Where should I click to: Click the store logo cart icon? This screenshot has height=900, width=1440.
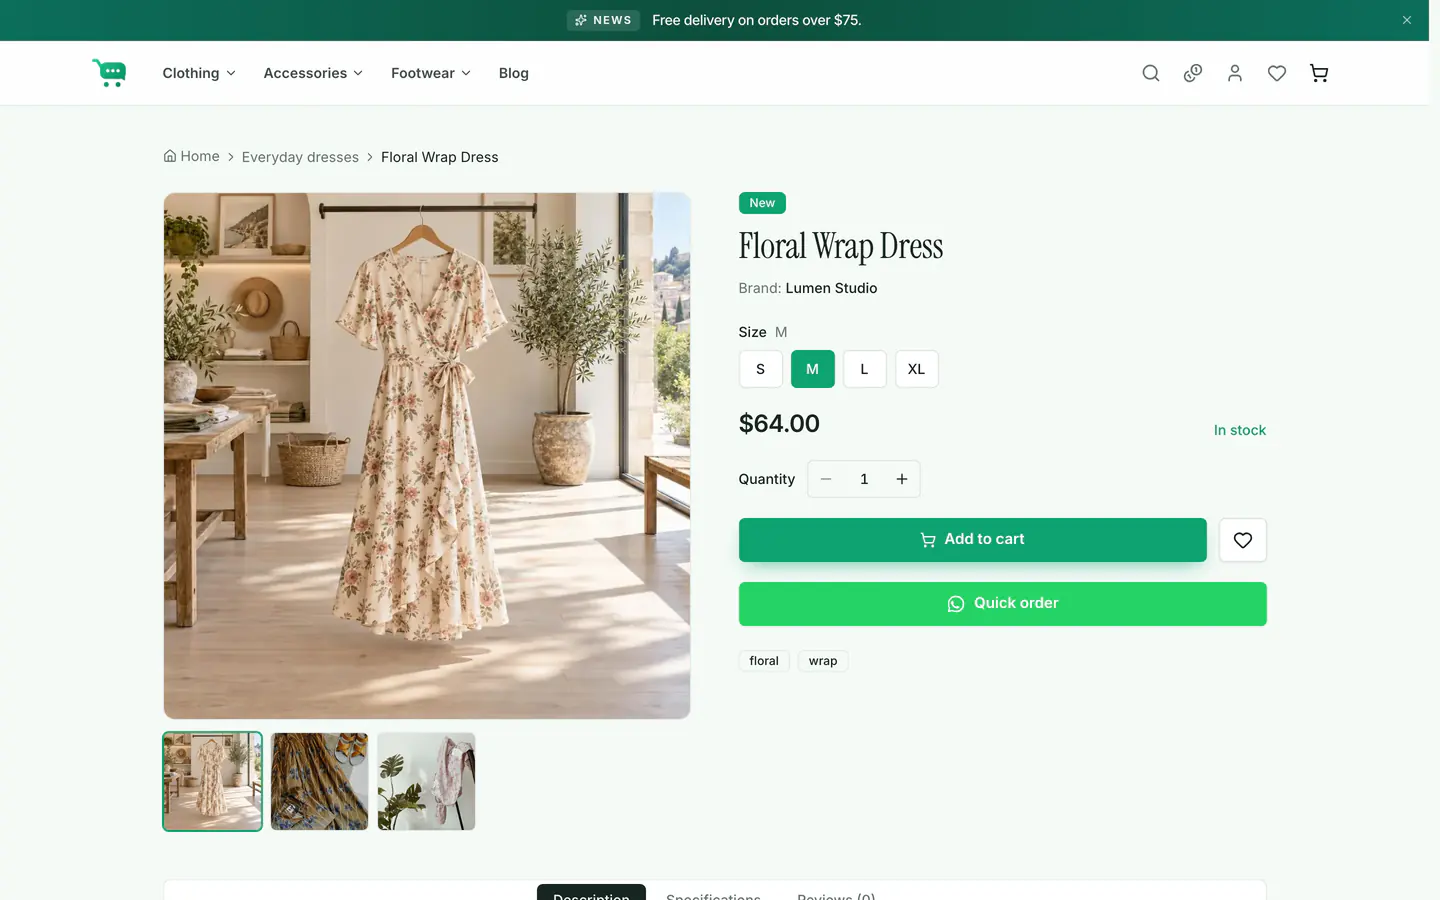coord(109,73)
